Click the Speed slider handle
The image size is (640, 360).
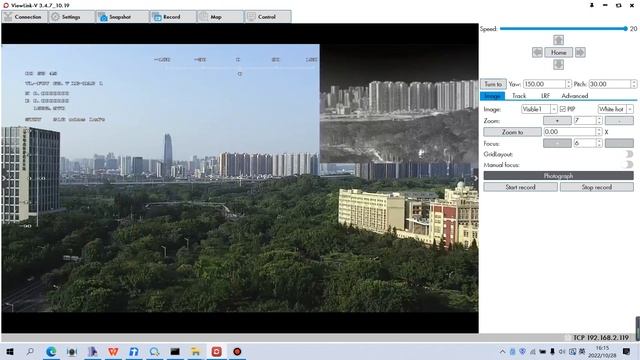coord(625,29)
